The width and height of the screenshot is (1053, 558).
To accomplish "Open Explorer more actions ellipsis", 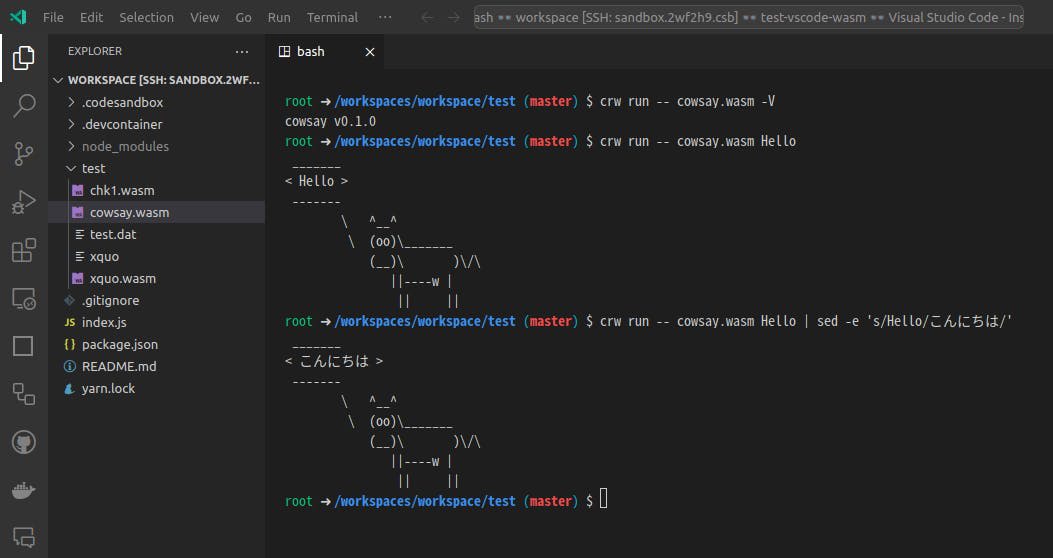I will (x=242, y=51).
